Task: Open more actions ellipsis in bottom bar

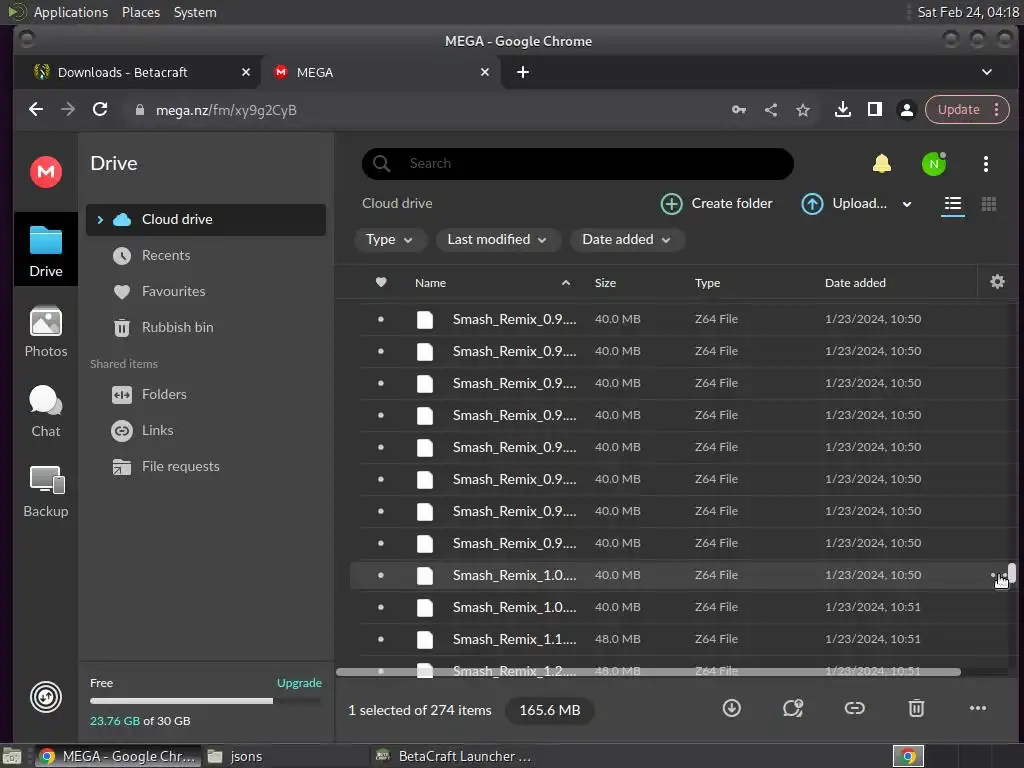Action: (978, 708)
